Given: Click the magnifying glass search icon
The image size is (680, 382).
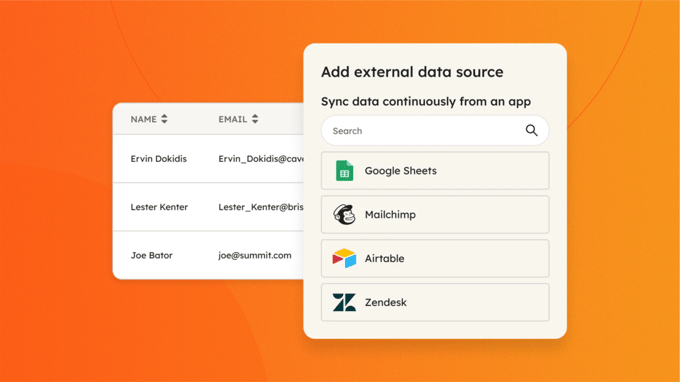Looking at the screenshot, I should point(532,130).
